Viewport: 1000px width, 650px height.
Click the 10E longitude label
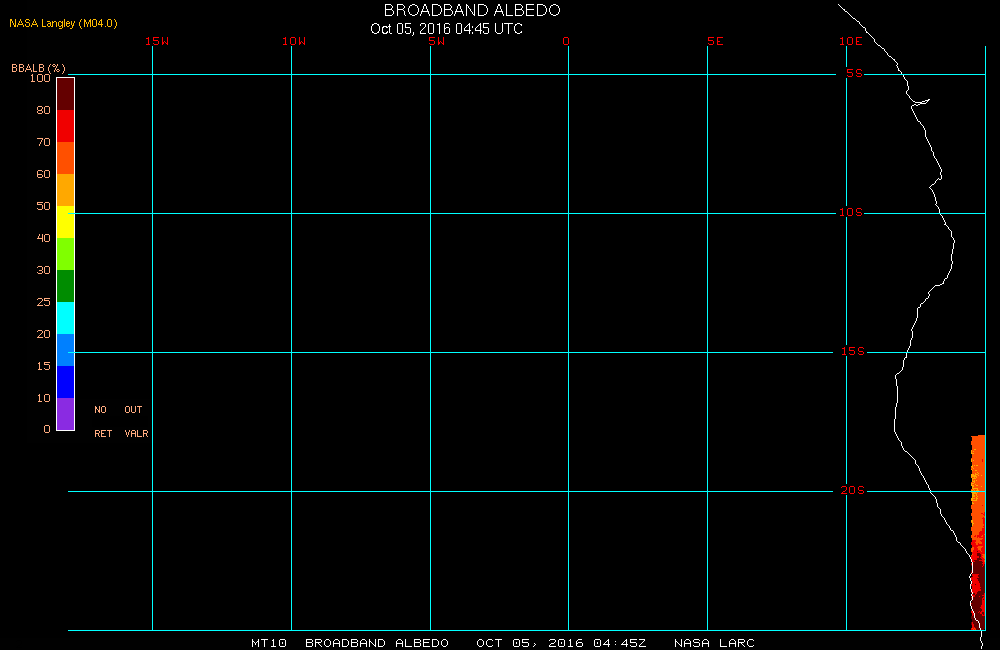[x=851, y=41]
